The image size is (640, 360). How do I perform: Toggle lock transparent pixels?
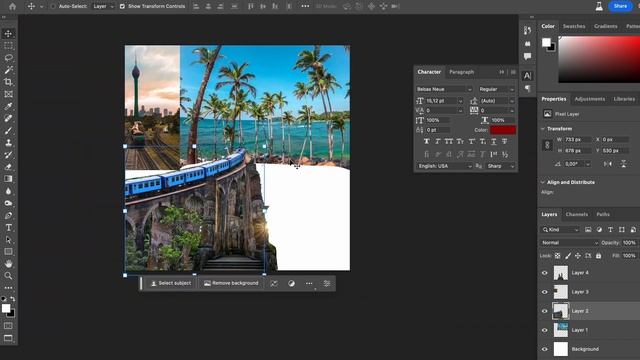point(558,256)
